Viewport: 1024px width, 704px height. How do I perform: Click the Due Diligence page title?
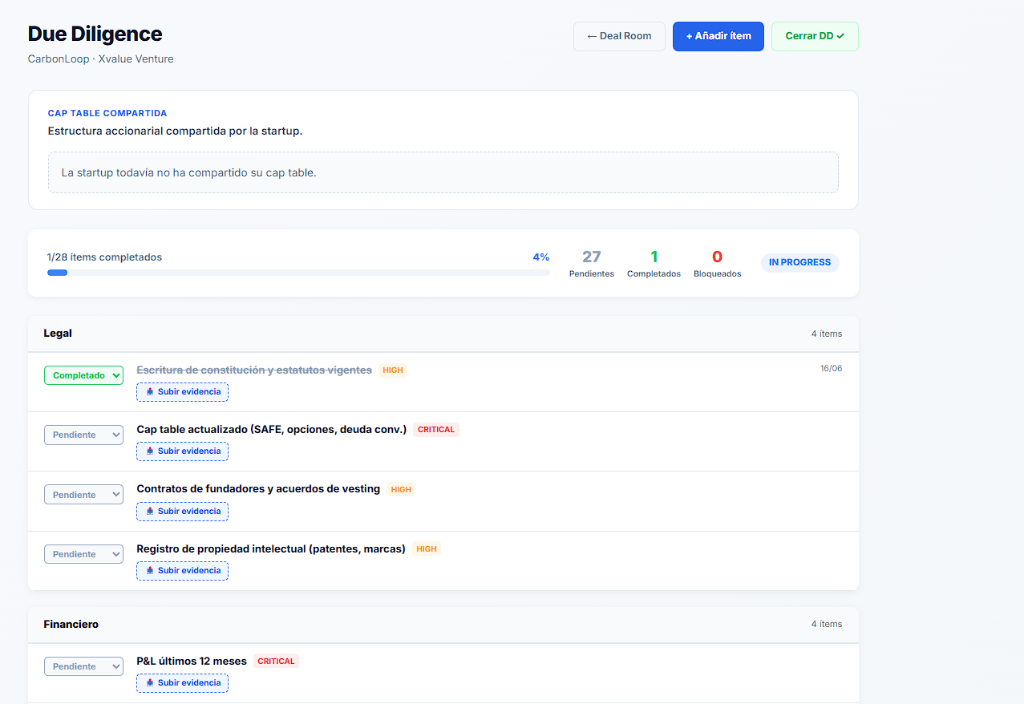[95, 34]
